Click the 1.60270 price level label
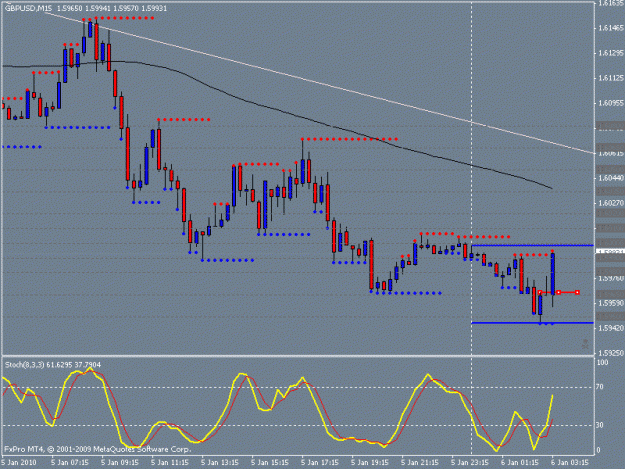 (611, 203)
